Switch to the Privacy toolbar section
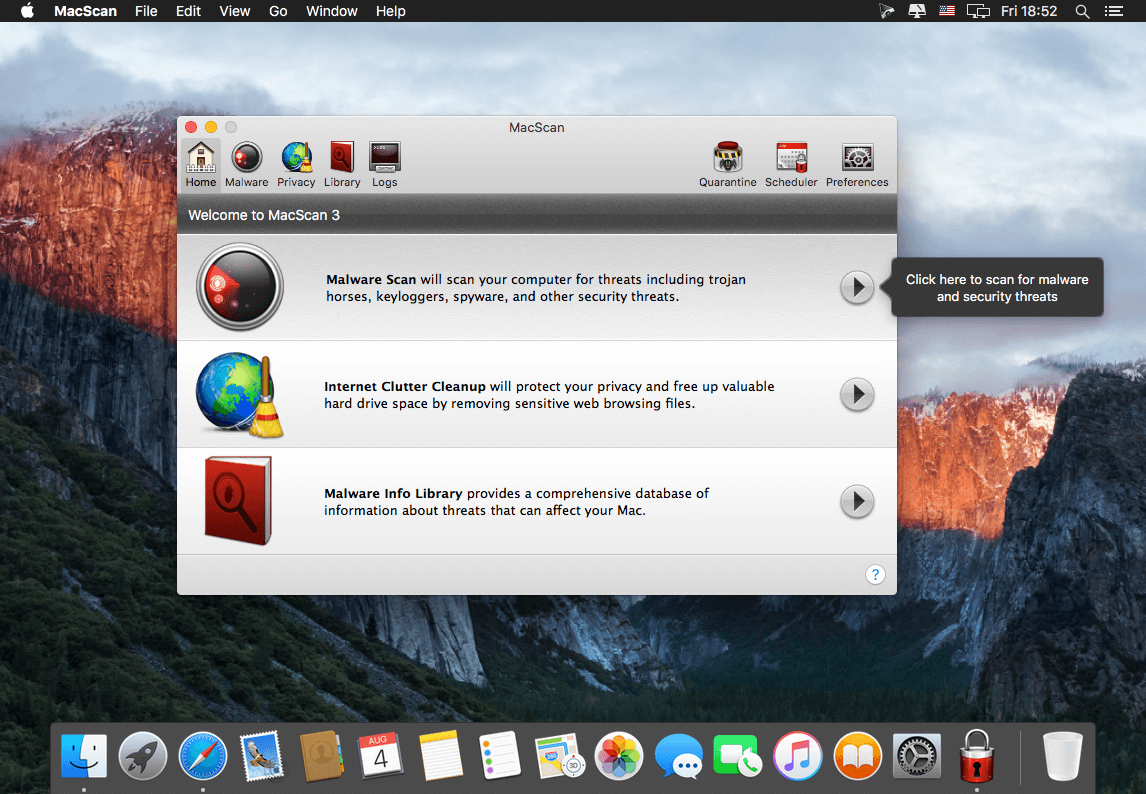 296,165
